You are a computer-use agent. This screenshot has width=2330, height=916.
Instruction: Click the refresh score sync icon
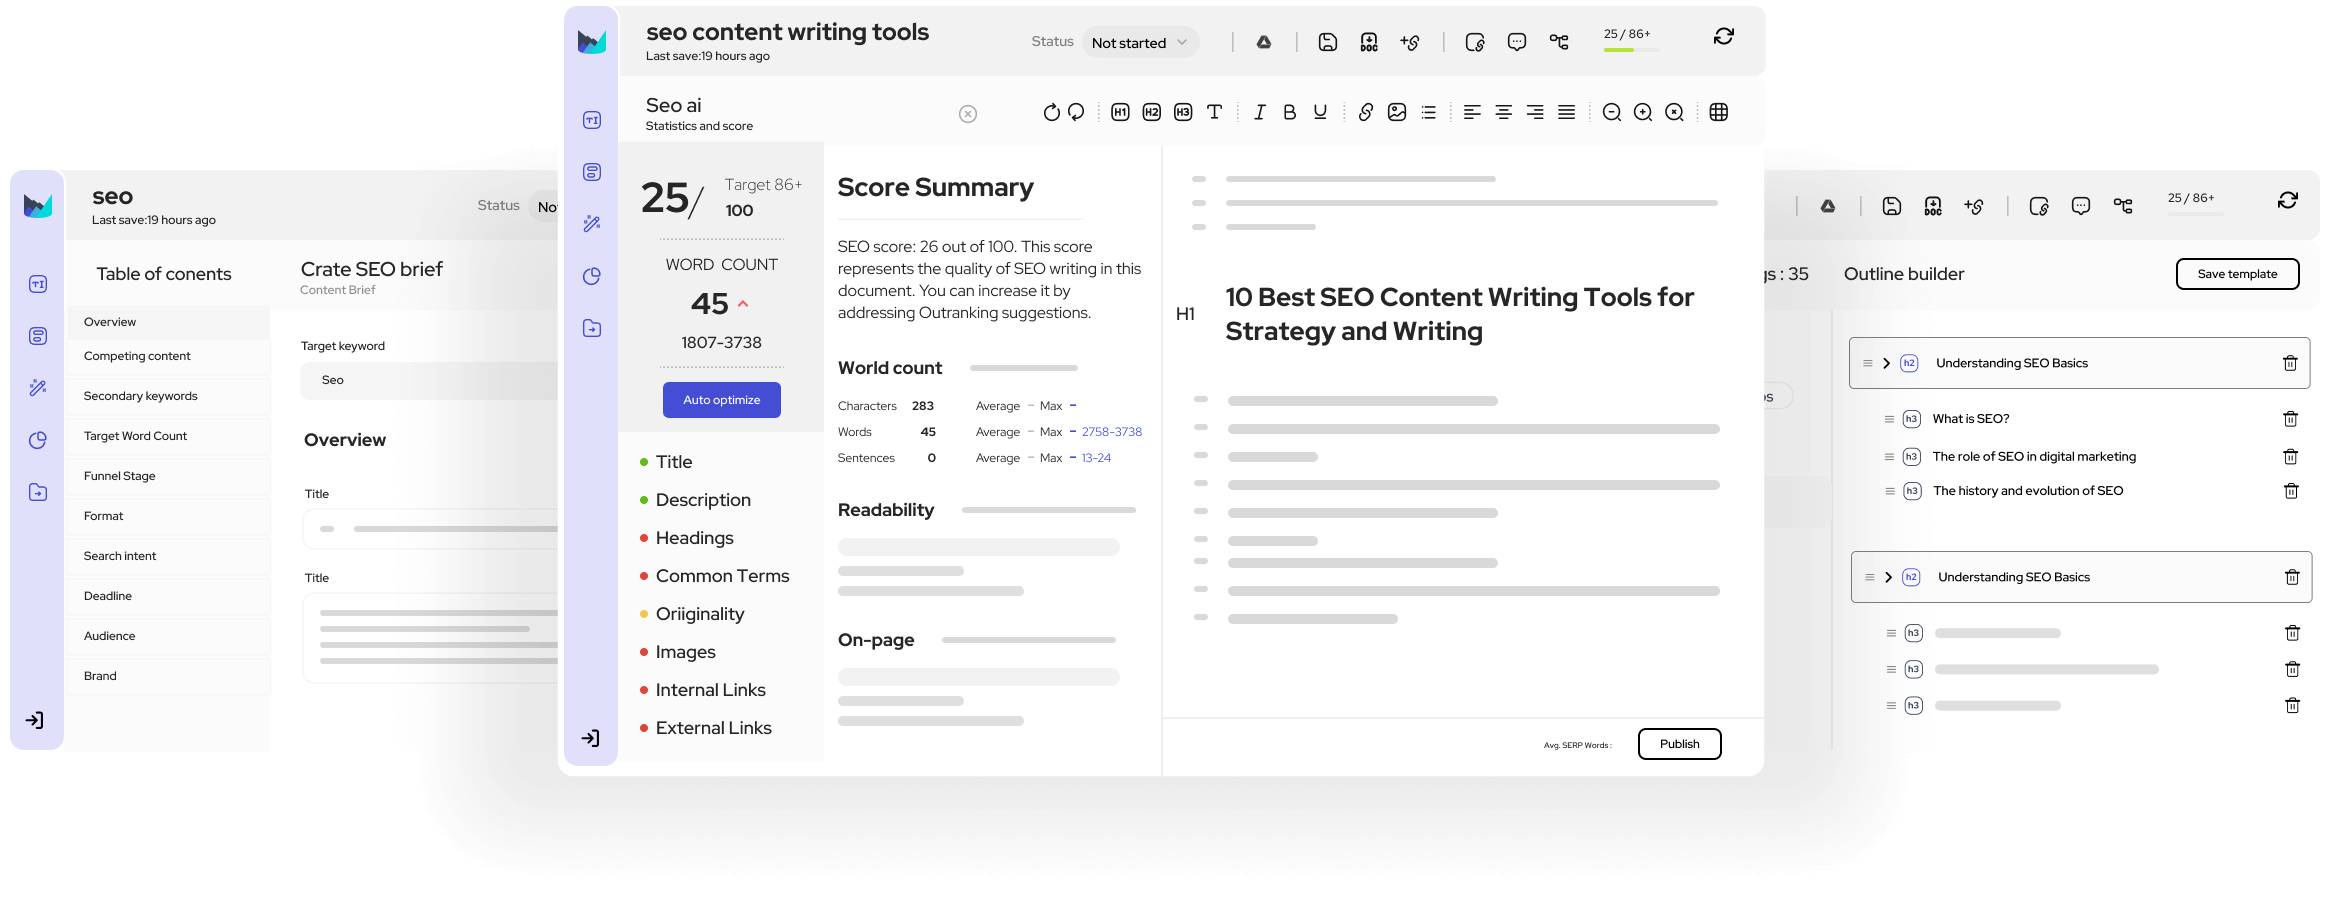click(1724, 36)
